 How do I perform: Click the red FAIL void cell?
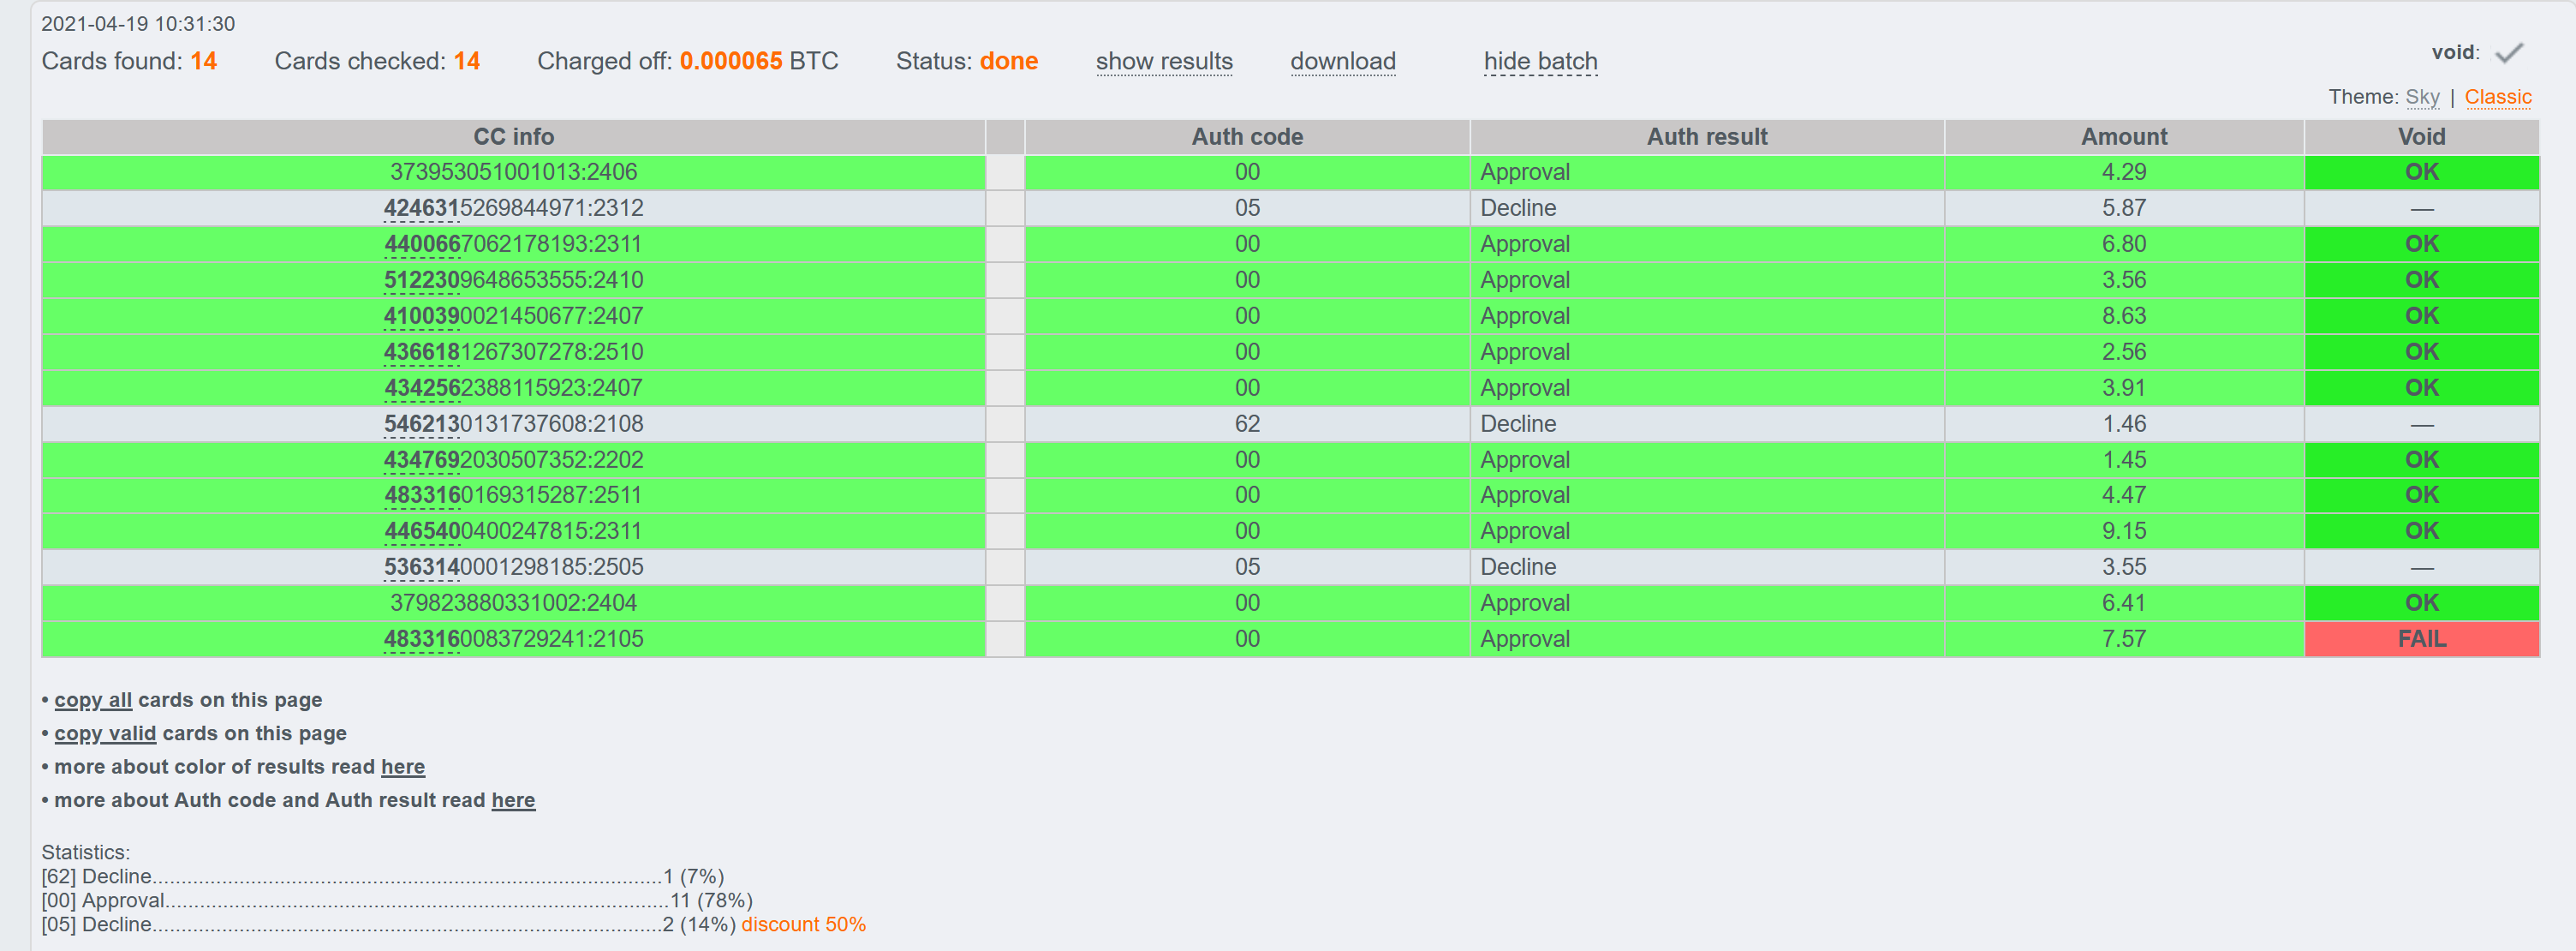coord(2421,639)
